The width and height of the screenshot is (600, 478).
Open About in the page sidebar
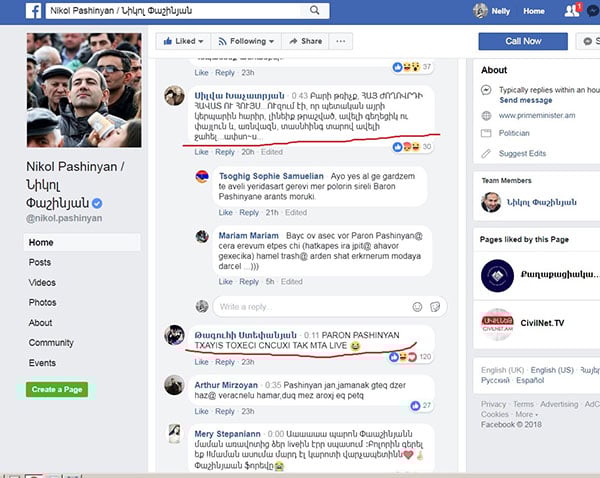pos(40,323)
